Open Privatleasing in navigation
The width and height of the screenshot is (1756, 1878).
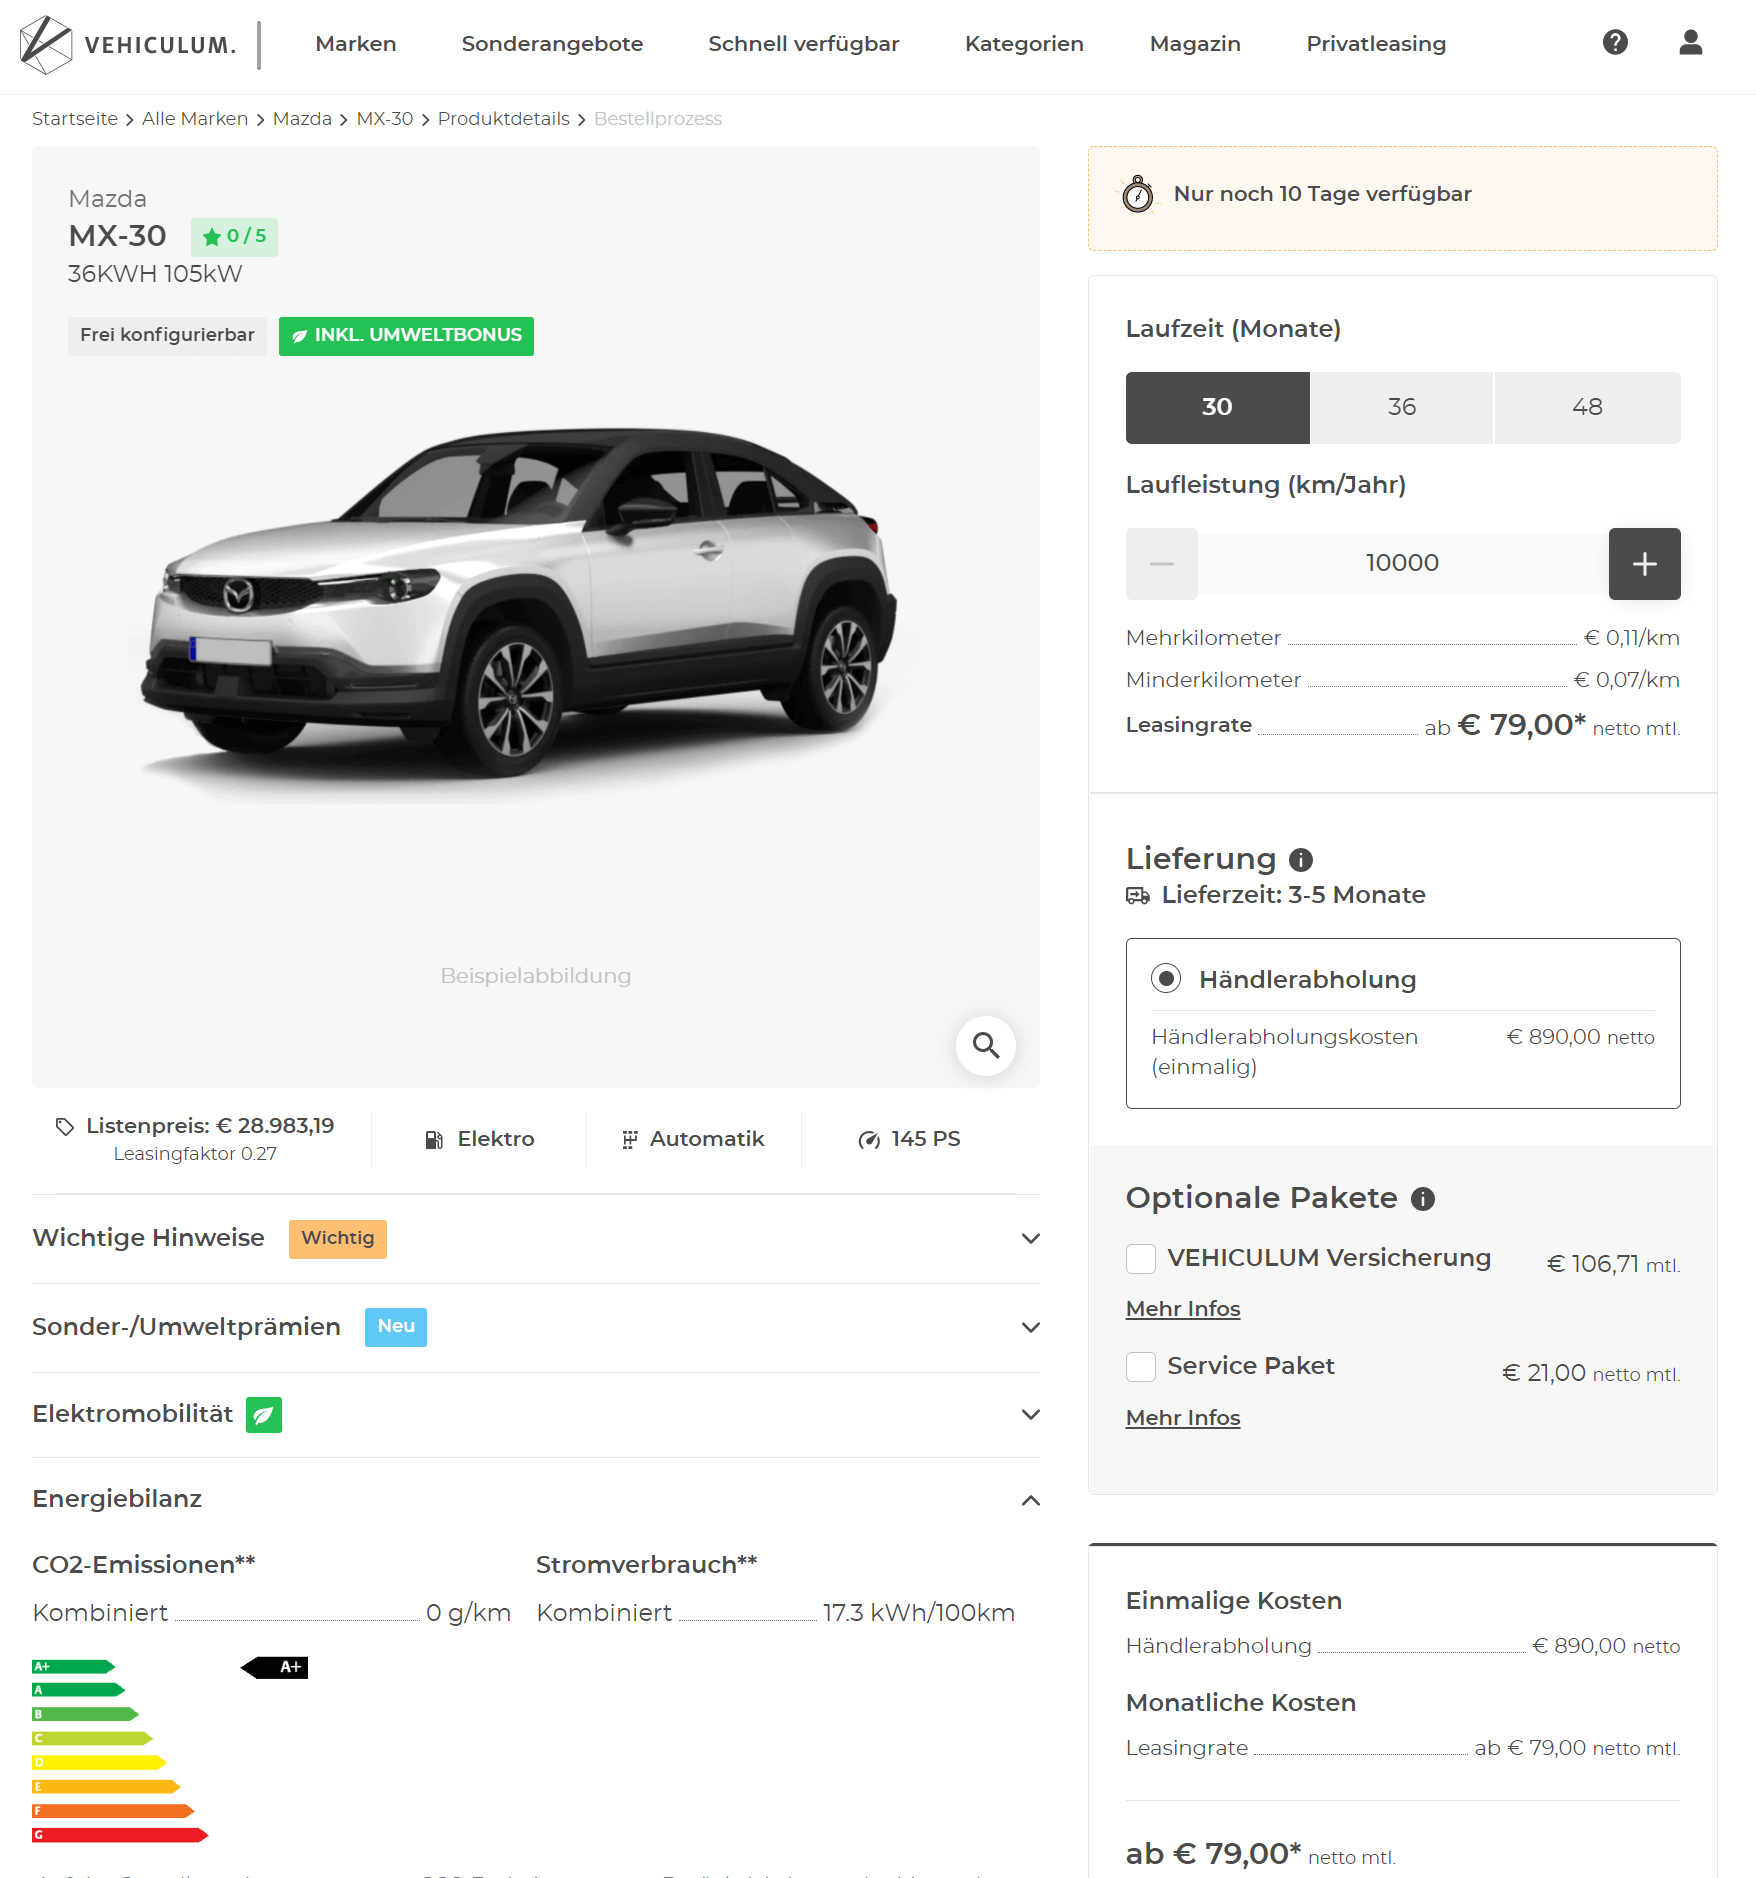coord(1376,44)
